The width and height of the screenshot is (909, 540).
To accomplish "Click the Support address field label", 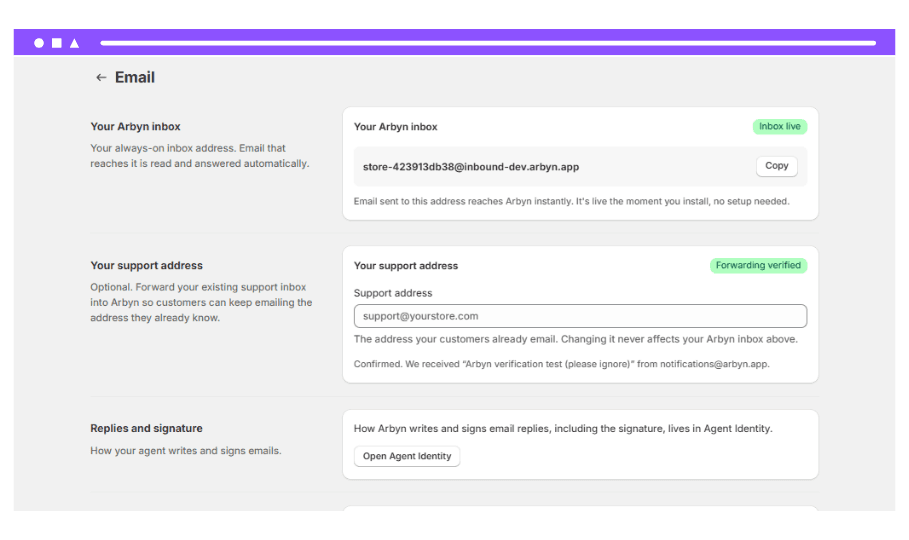I will (x=393, y=293).
